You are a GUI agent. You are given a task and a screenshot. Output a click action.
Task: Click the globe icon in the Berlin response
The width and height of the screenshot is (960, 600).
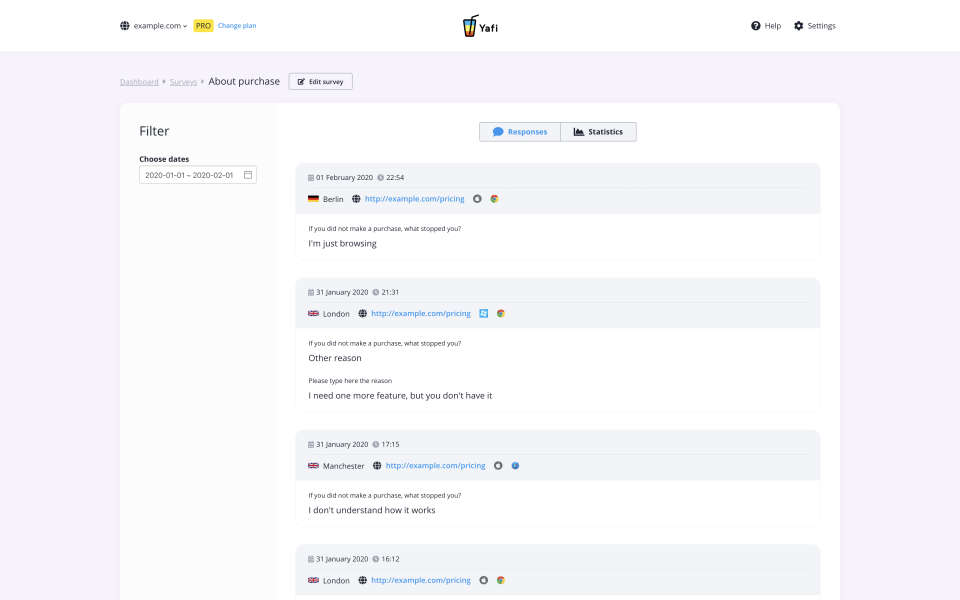click(x=356, y=199)
